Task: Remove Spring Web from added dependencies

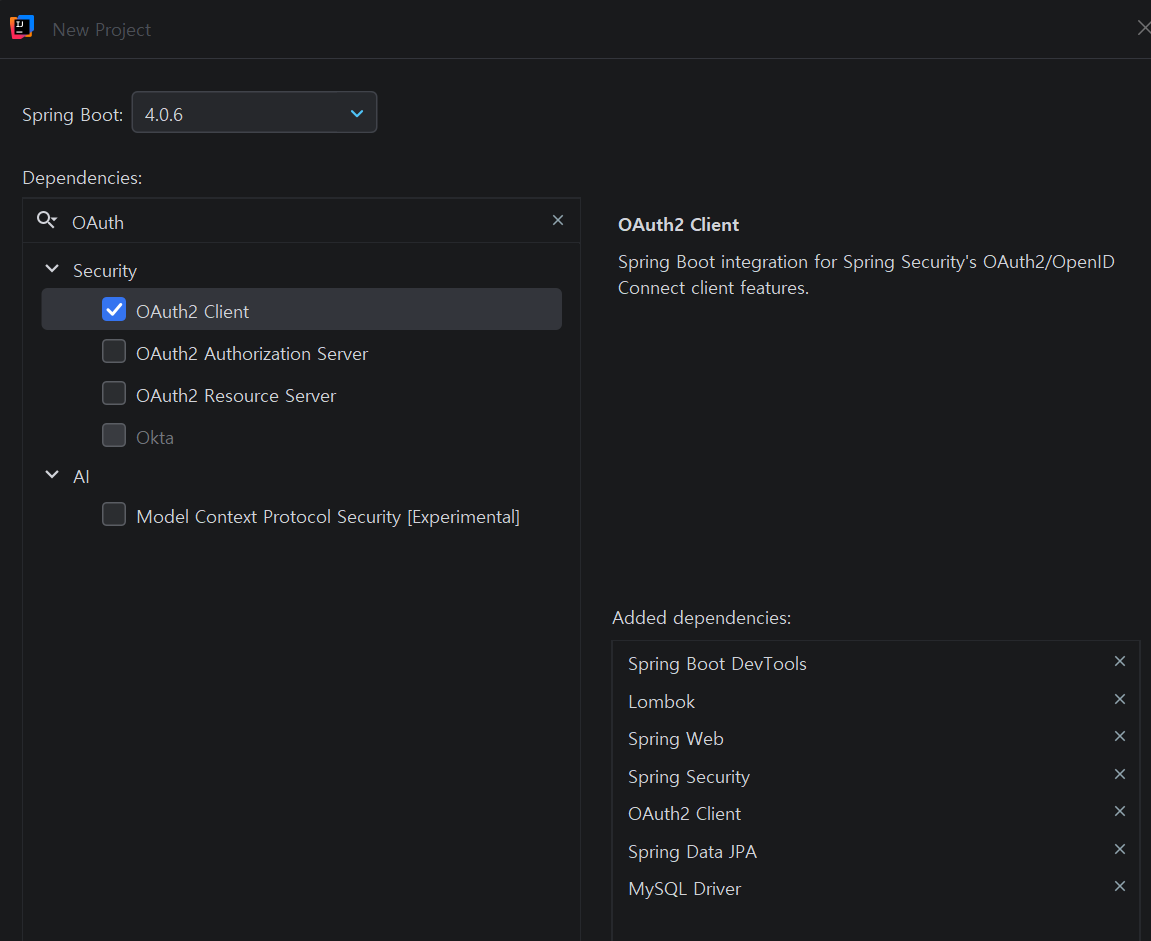Action: (x=1119, y=736)
